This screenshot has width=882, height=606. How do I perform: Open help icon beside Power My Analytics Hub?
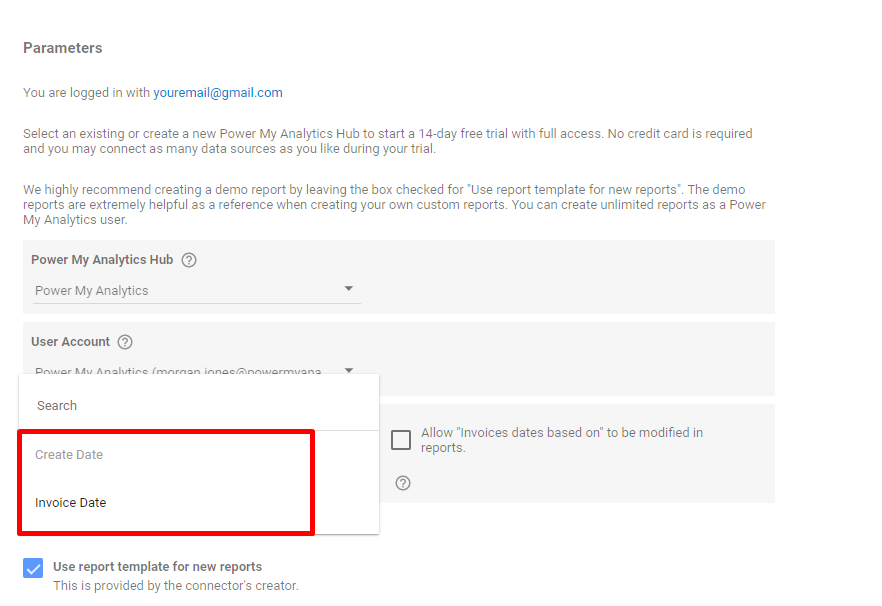[x=189, y=260]
